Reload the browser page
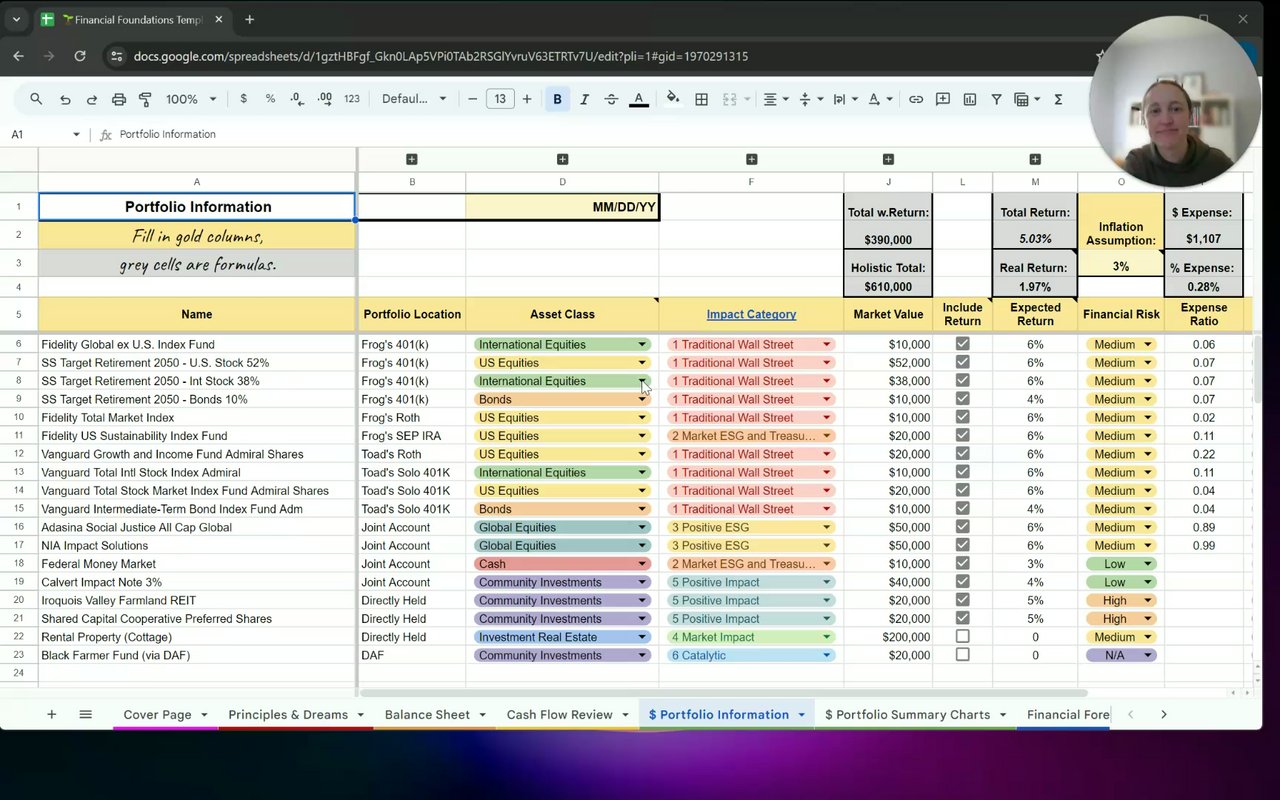 coord(80,56)
